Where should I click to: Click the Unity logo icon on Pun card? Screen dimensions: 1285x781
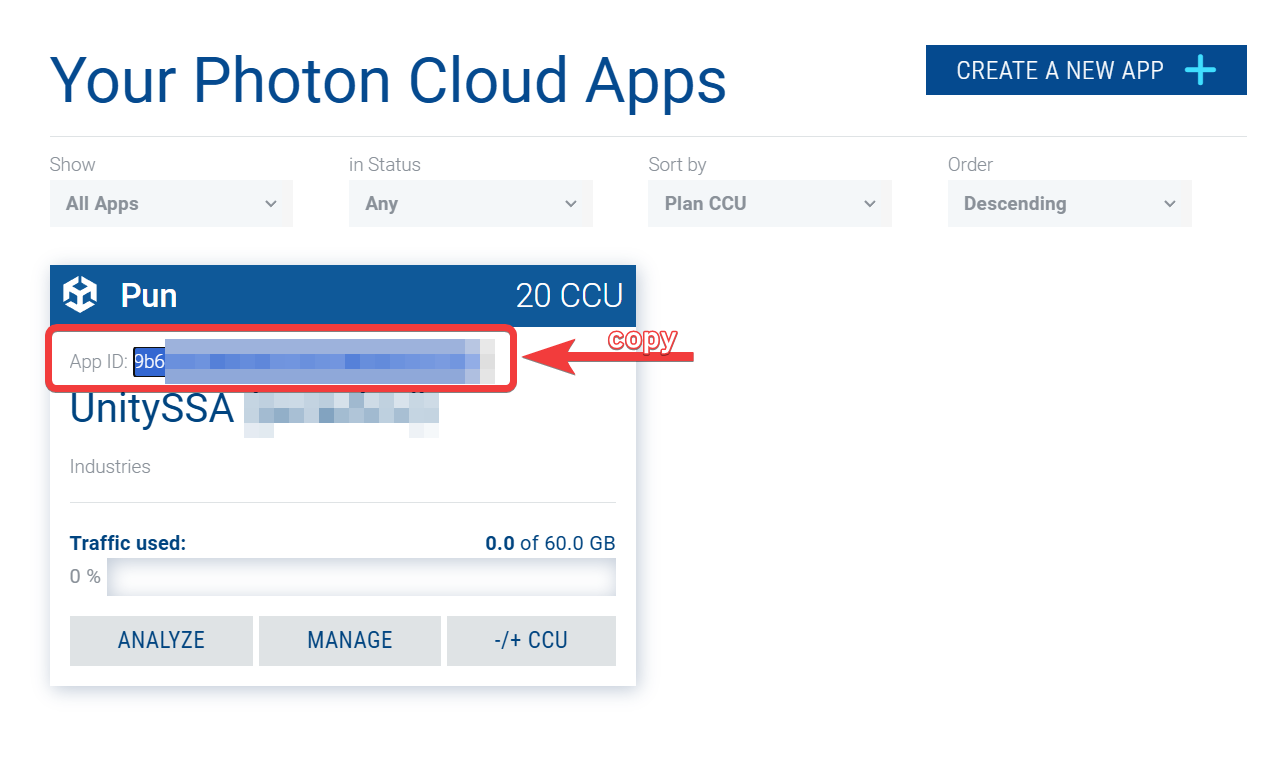click(x=80, y=295)
